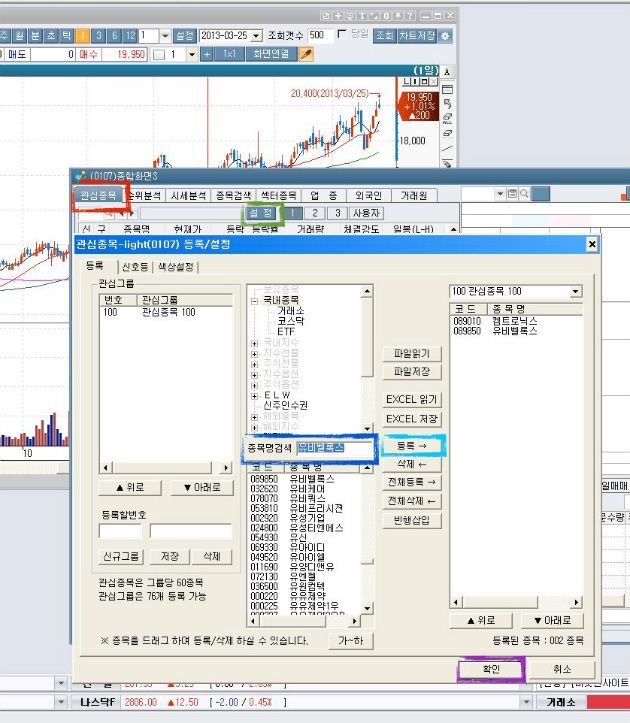Click the EXCEL 읽기 button
The image size is (630, 723).
(x=412, y=399)
